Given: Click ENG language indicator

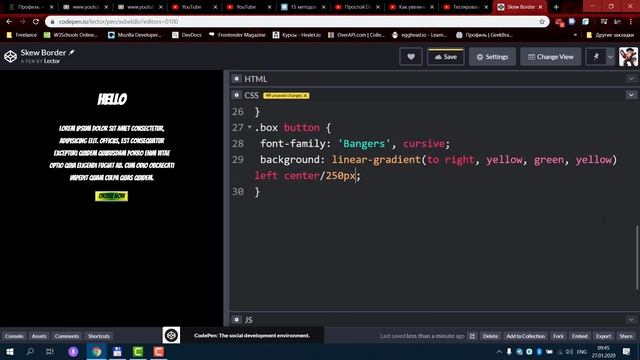Looking at the screenshot, I should (582, 351).
